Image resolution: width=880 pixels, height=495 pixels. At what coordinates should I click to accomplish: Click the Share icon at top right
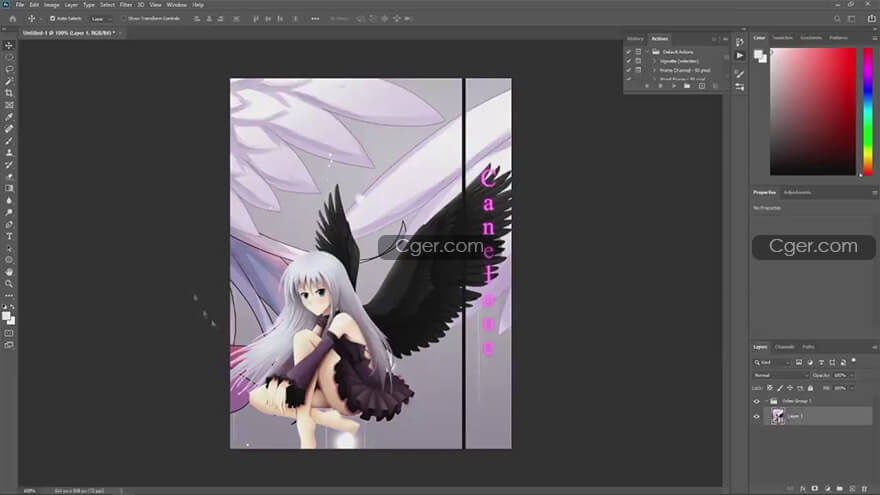tap(871, 19)
